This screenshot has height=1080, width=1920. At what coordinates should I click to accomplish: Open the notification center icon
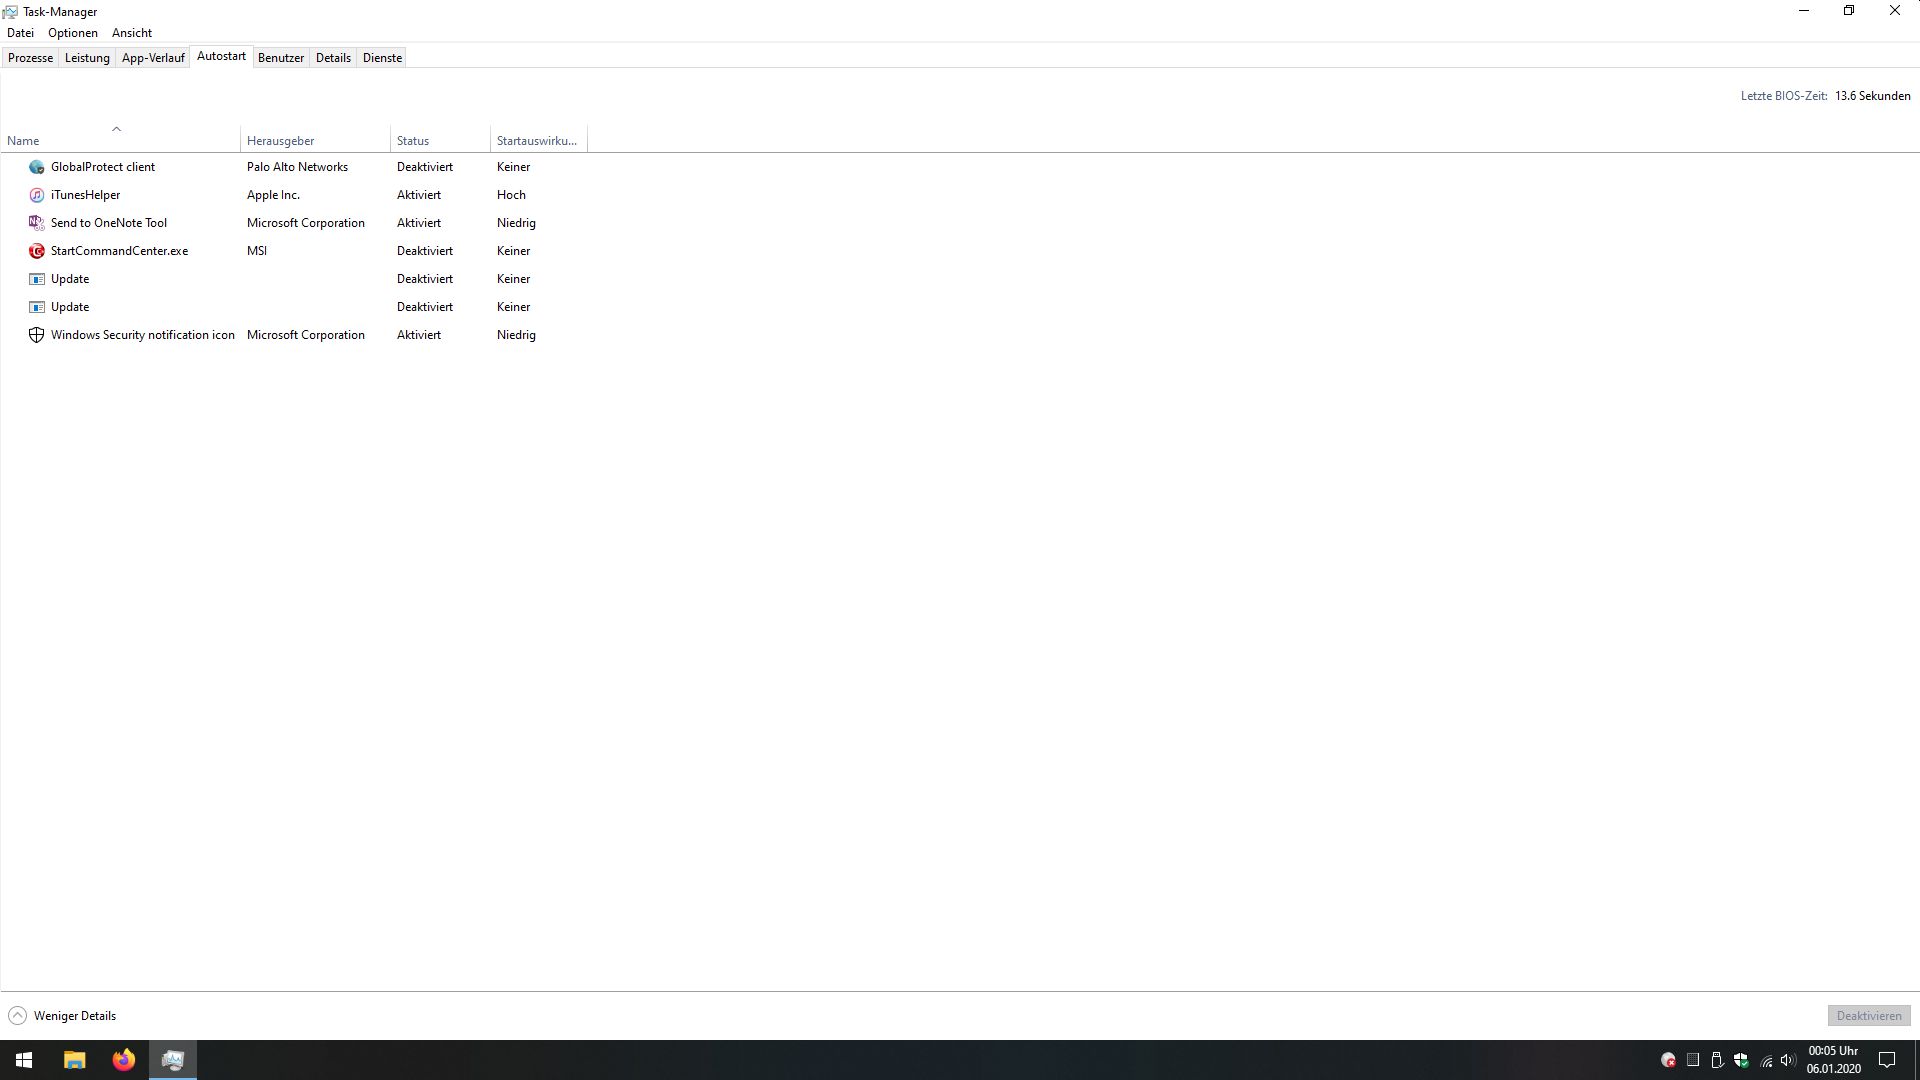click(x=1887, y=1060)
